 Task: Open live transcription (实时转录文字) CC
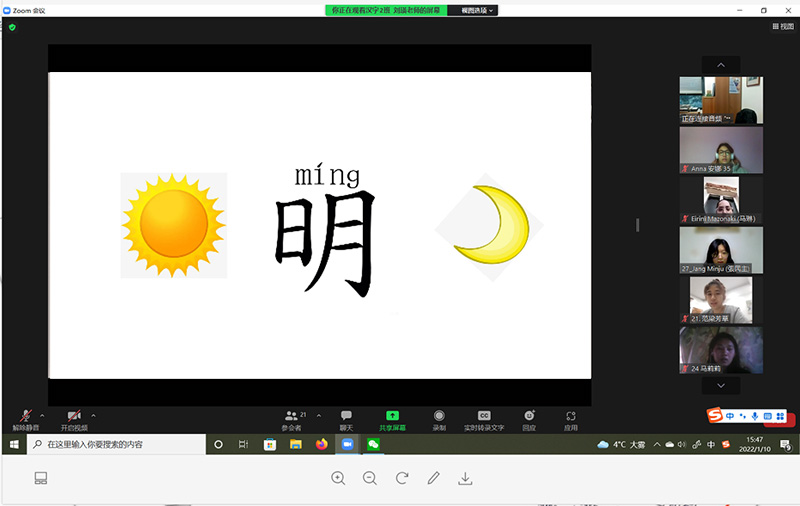point(484,418)
